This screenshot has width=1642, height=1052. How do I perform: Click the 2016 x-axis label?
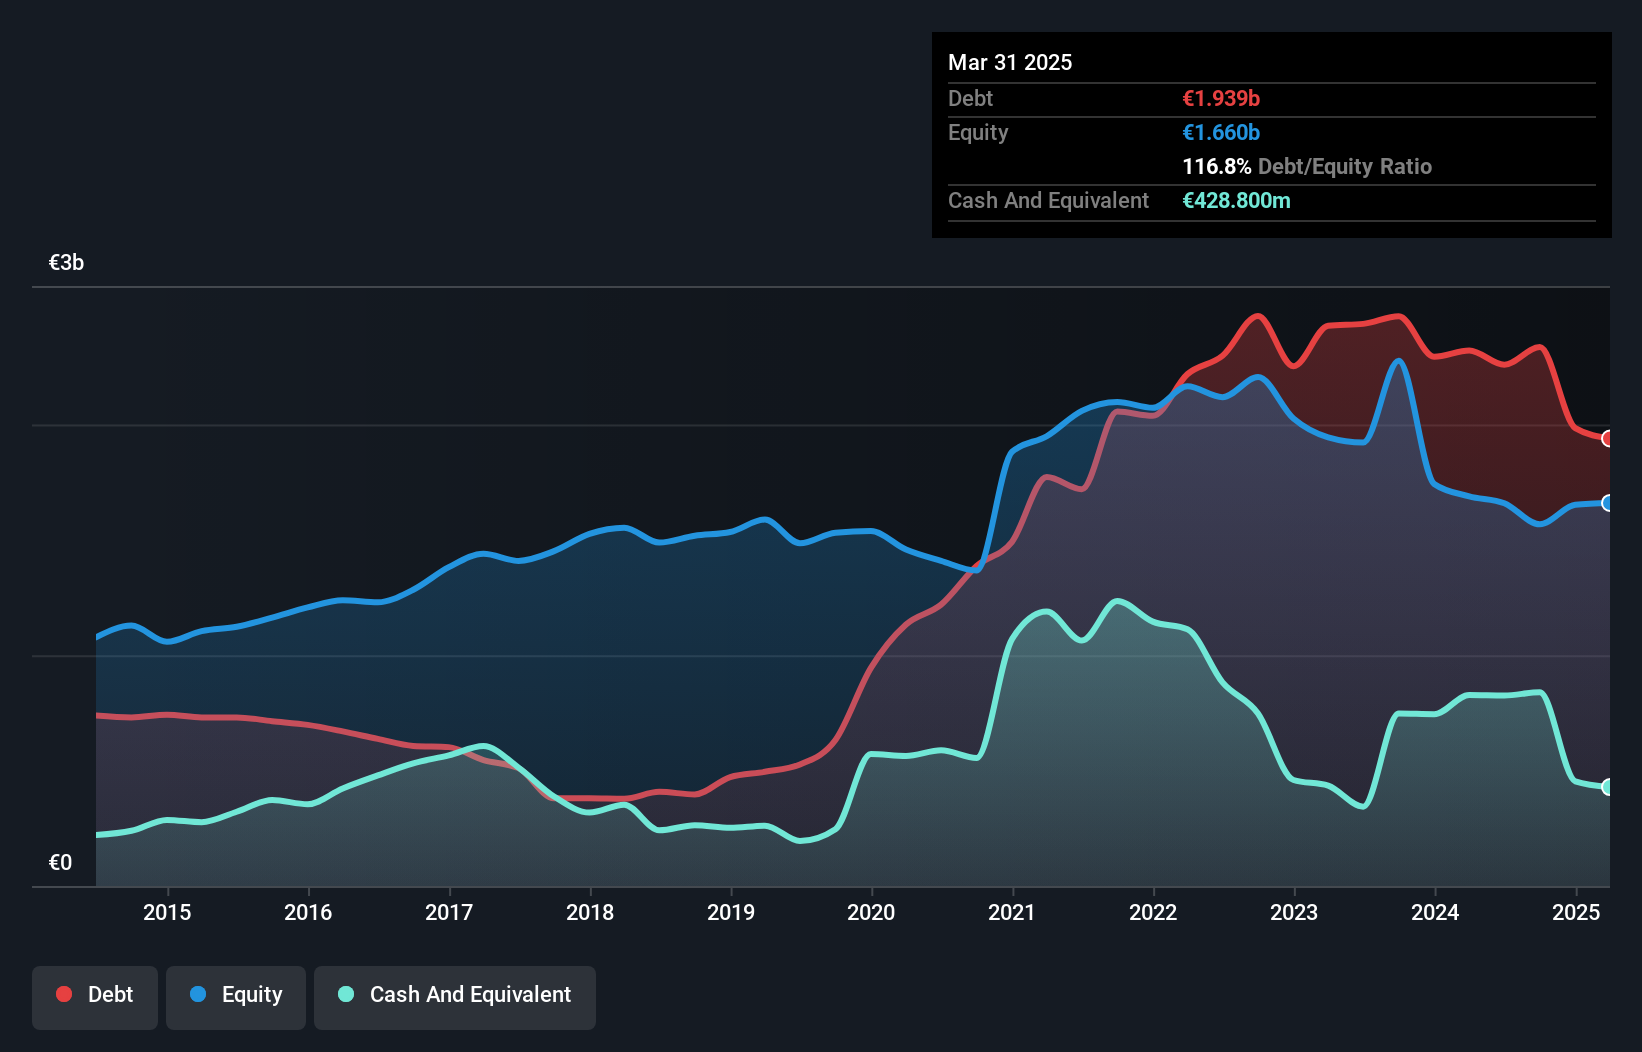(308, 912)
